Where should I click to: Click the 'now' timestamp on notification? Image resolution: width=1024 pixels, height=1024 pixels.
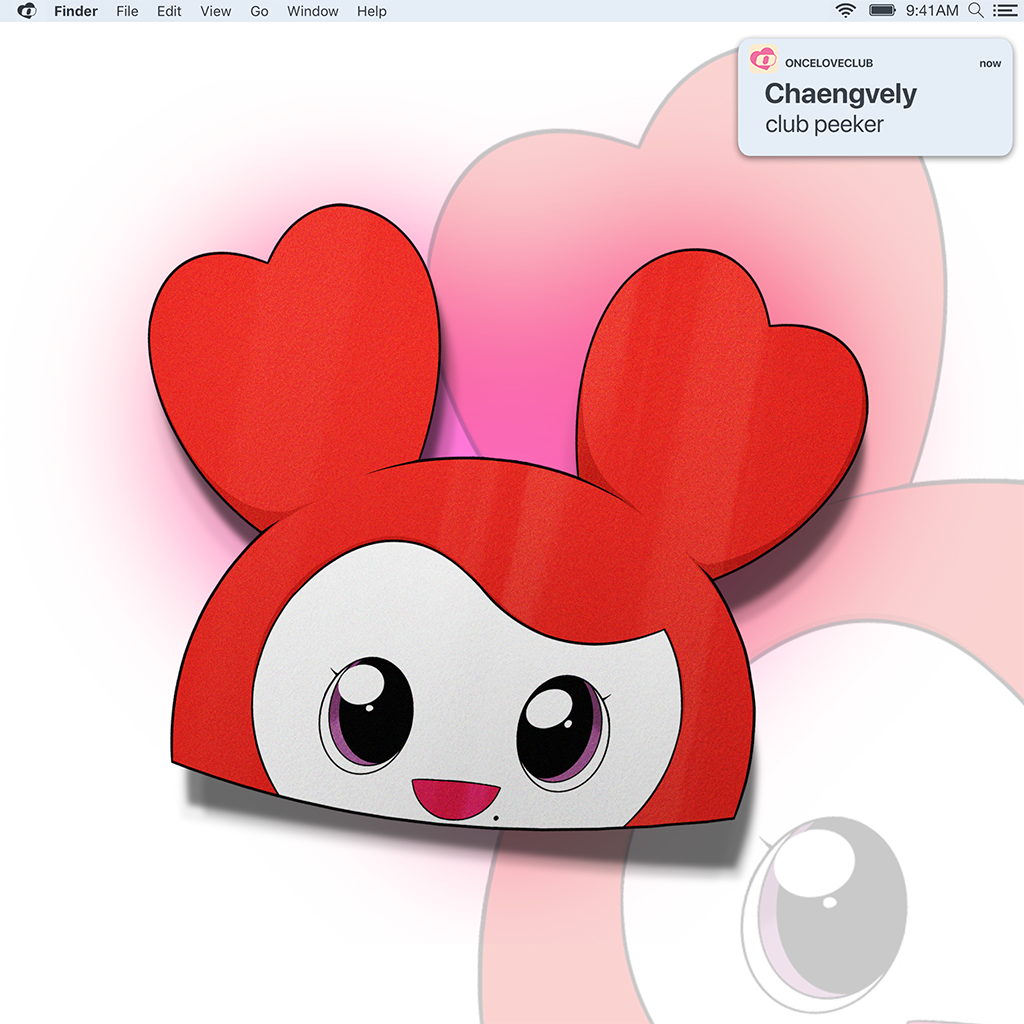pyautogui.click(x=989, y=63)
